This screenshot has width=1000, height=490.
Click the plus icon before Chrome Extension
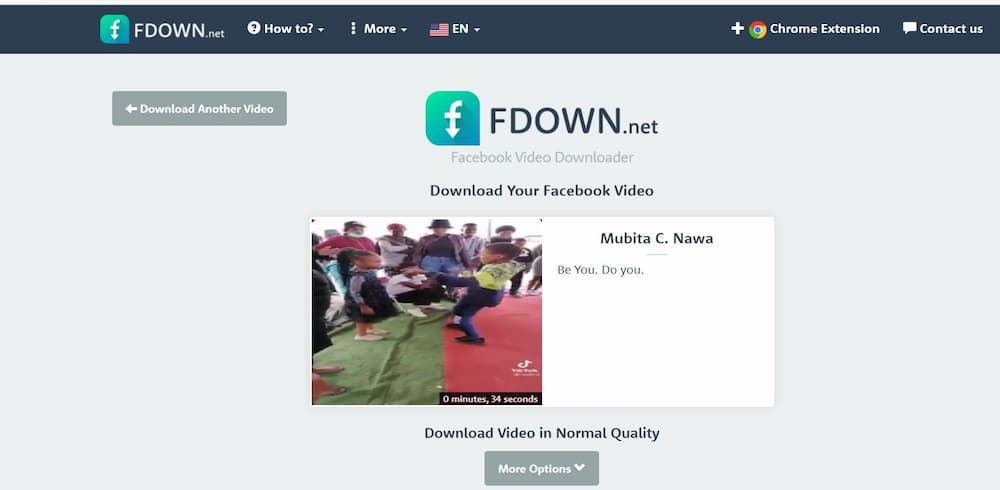coord(738,29)
